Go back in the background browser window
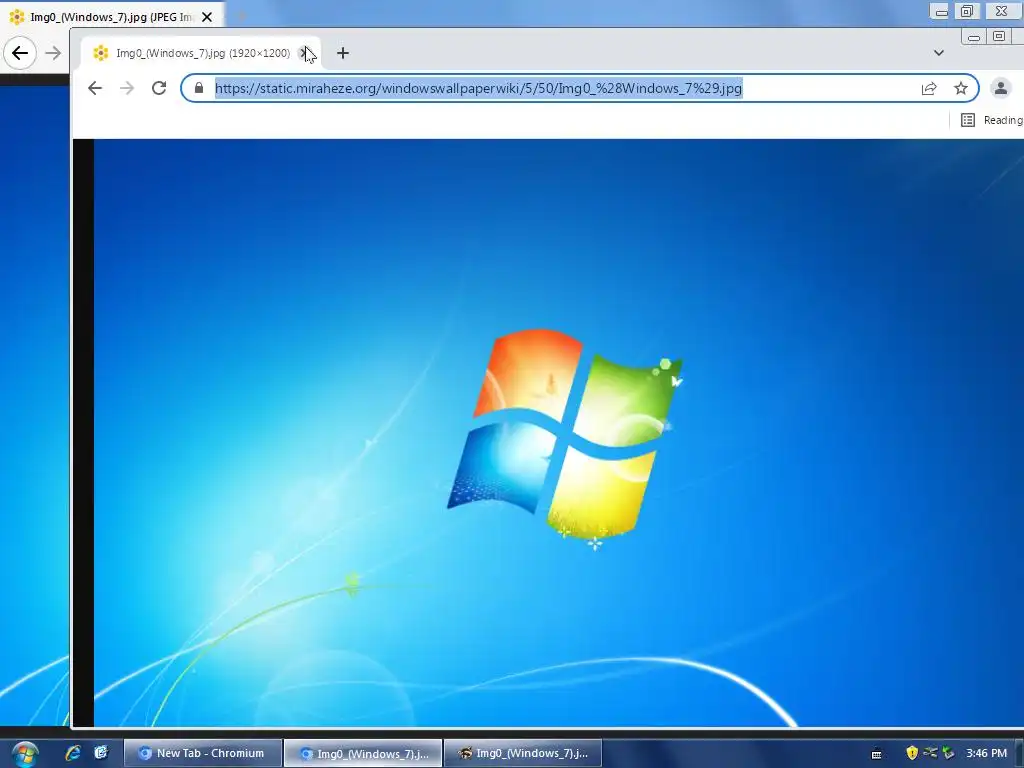This screenshot has height=768, width=1024. click(x=20, y=53)
